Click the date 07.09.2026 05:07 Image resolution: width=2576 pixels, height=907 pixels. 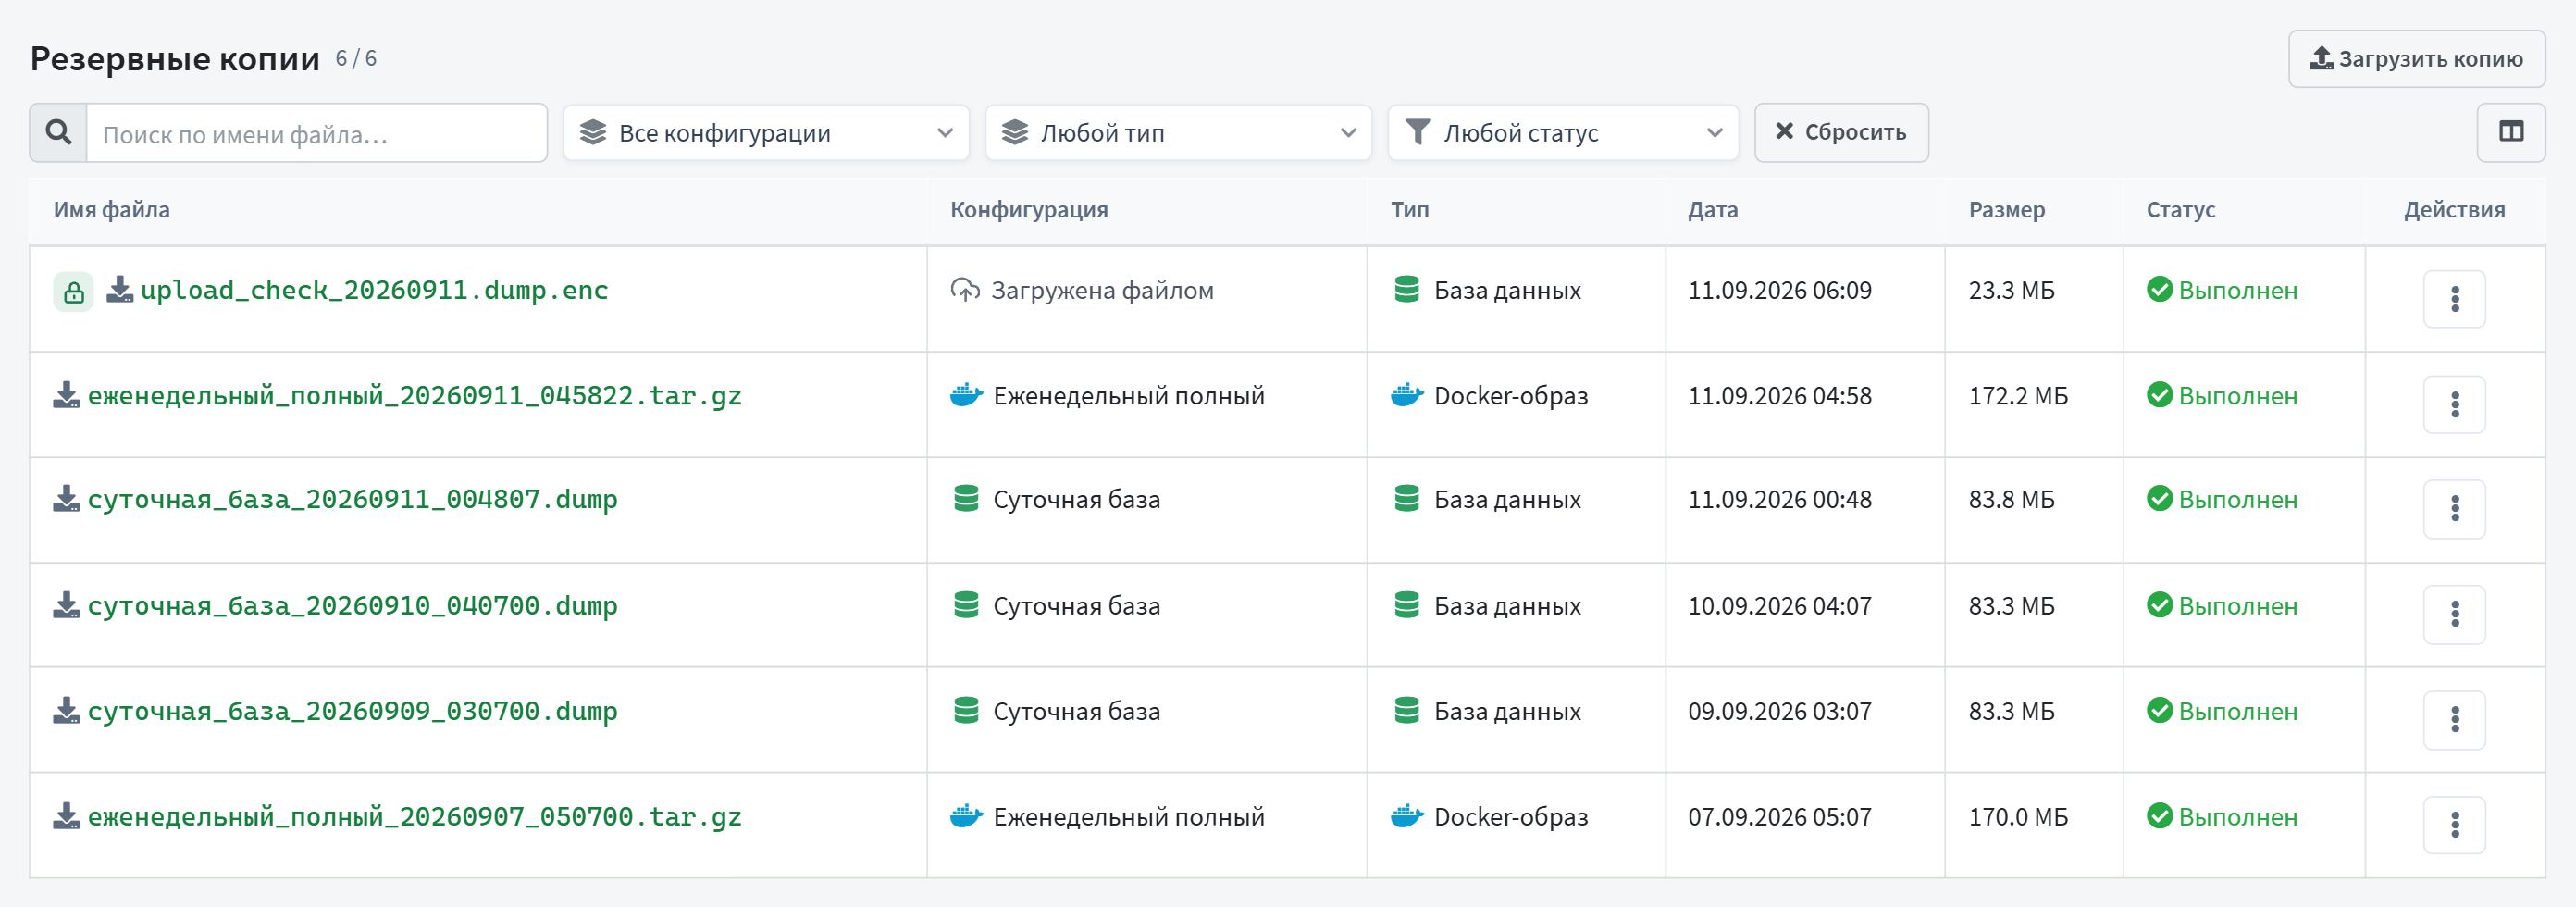(1779, 817)
